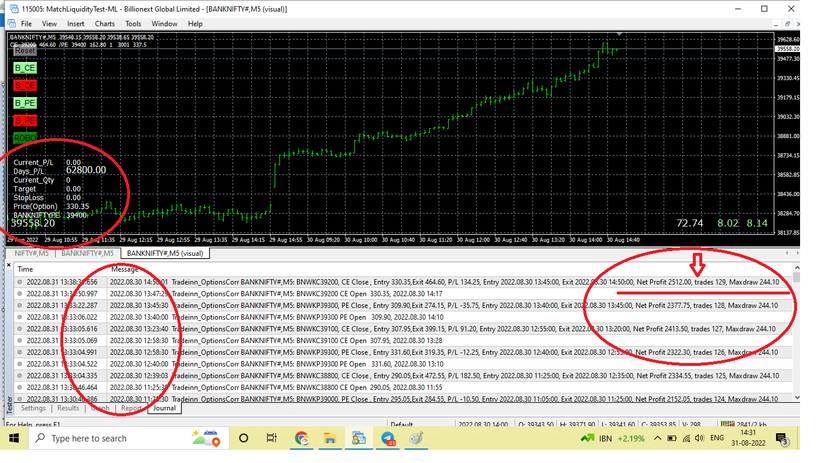Click the 39558.20 price label on chart
Viewport: 827px width, 463px height.
tap(33, 223)
